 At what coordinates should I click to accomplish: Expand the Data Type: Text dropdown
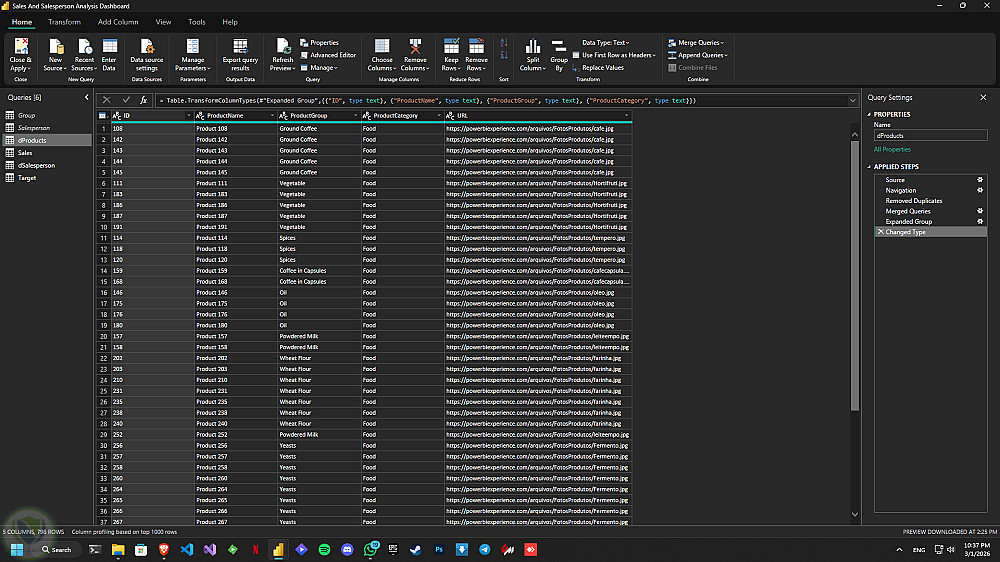pos(604,43)
